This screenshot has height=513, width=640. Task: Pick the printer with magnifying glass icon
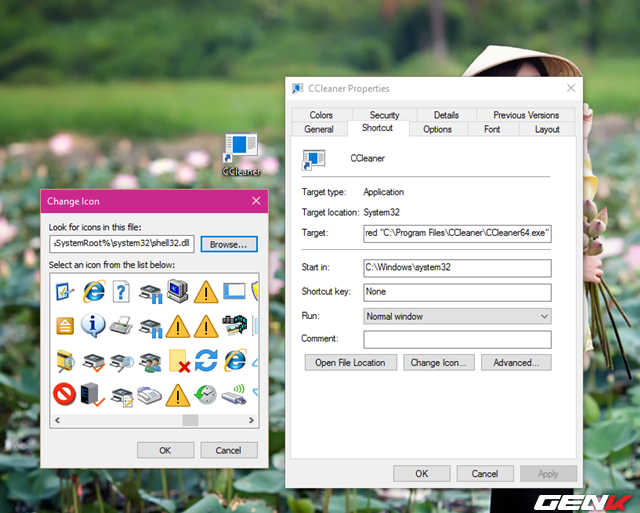click(x=122, y=362)
